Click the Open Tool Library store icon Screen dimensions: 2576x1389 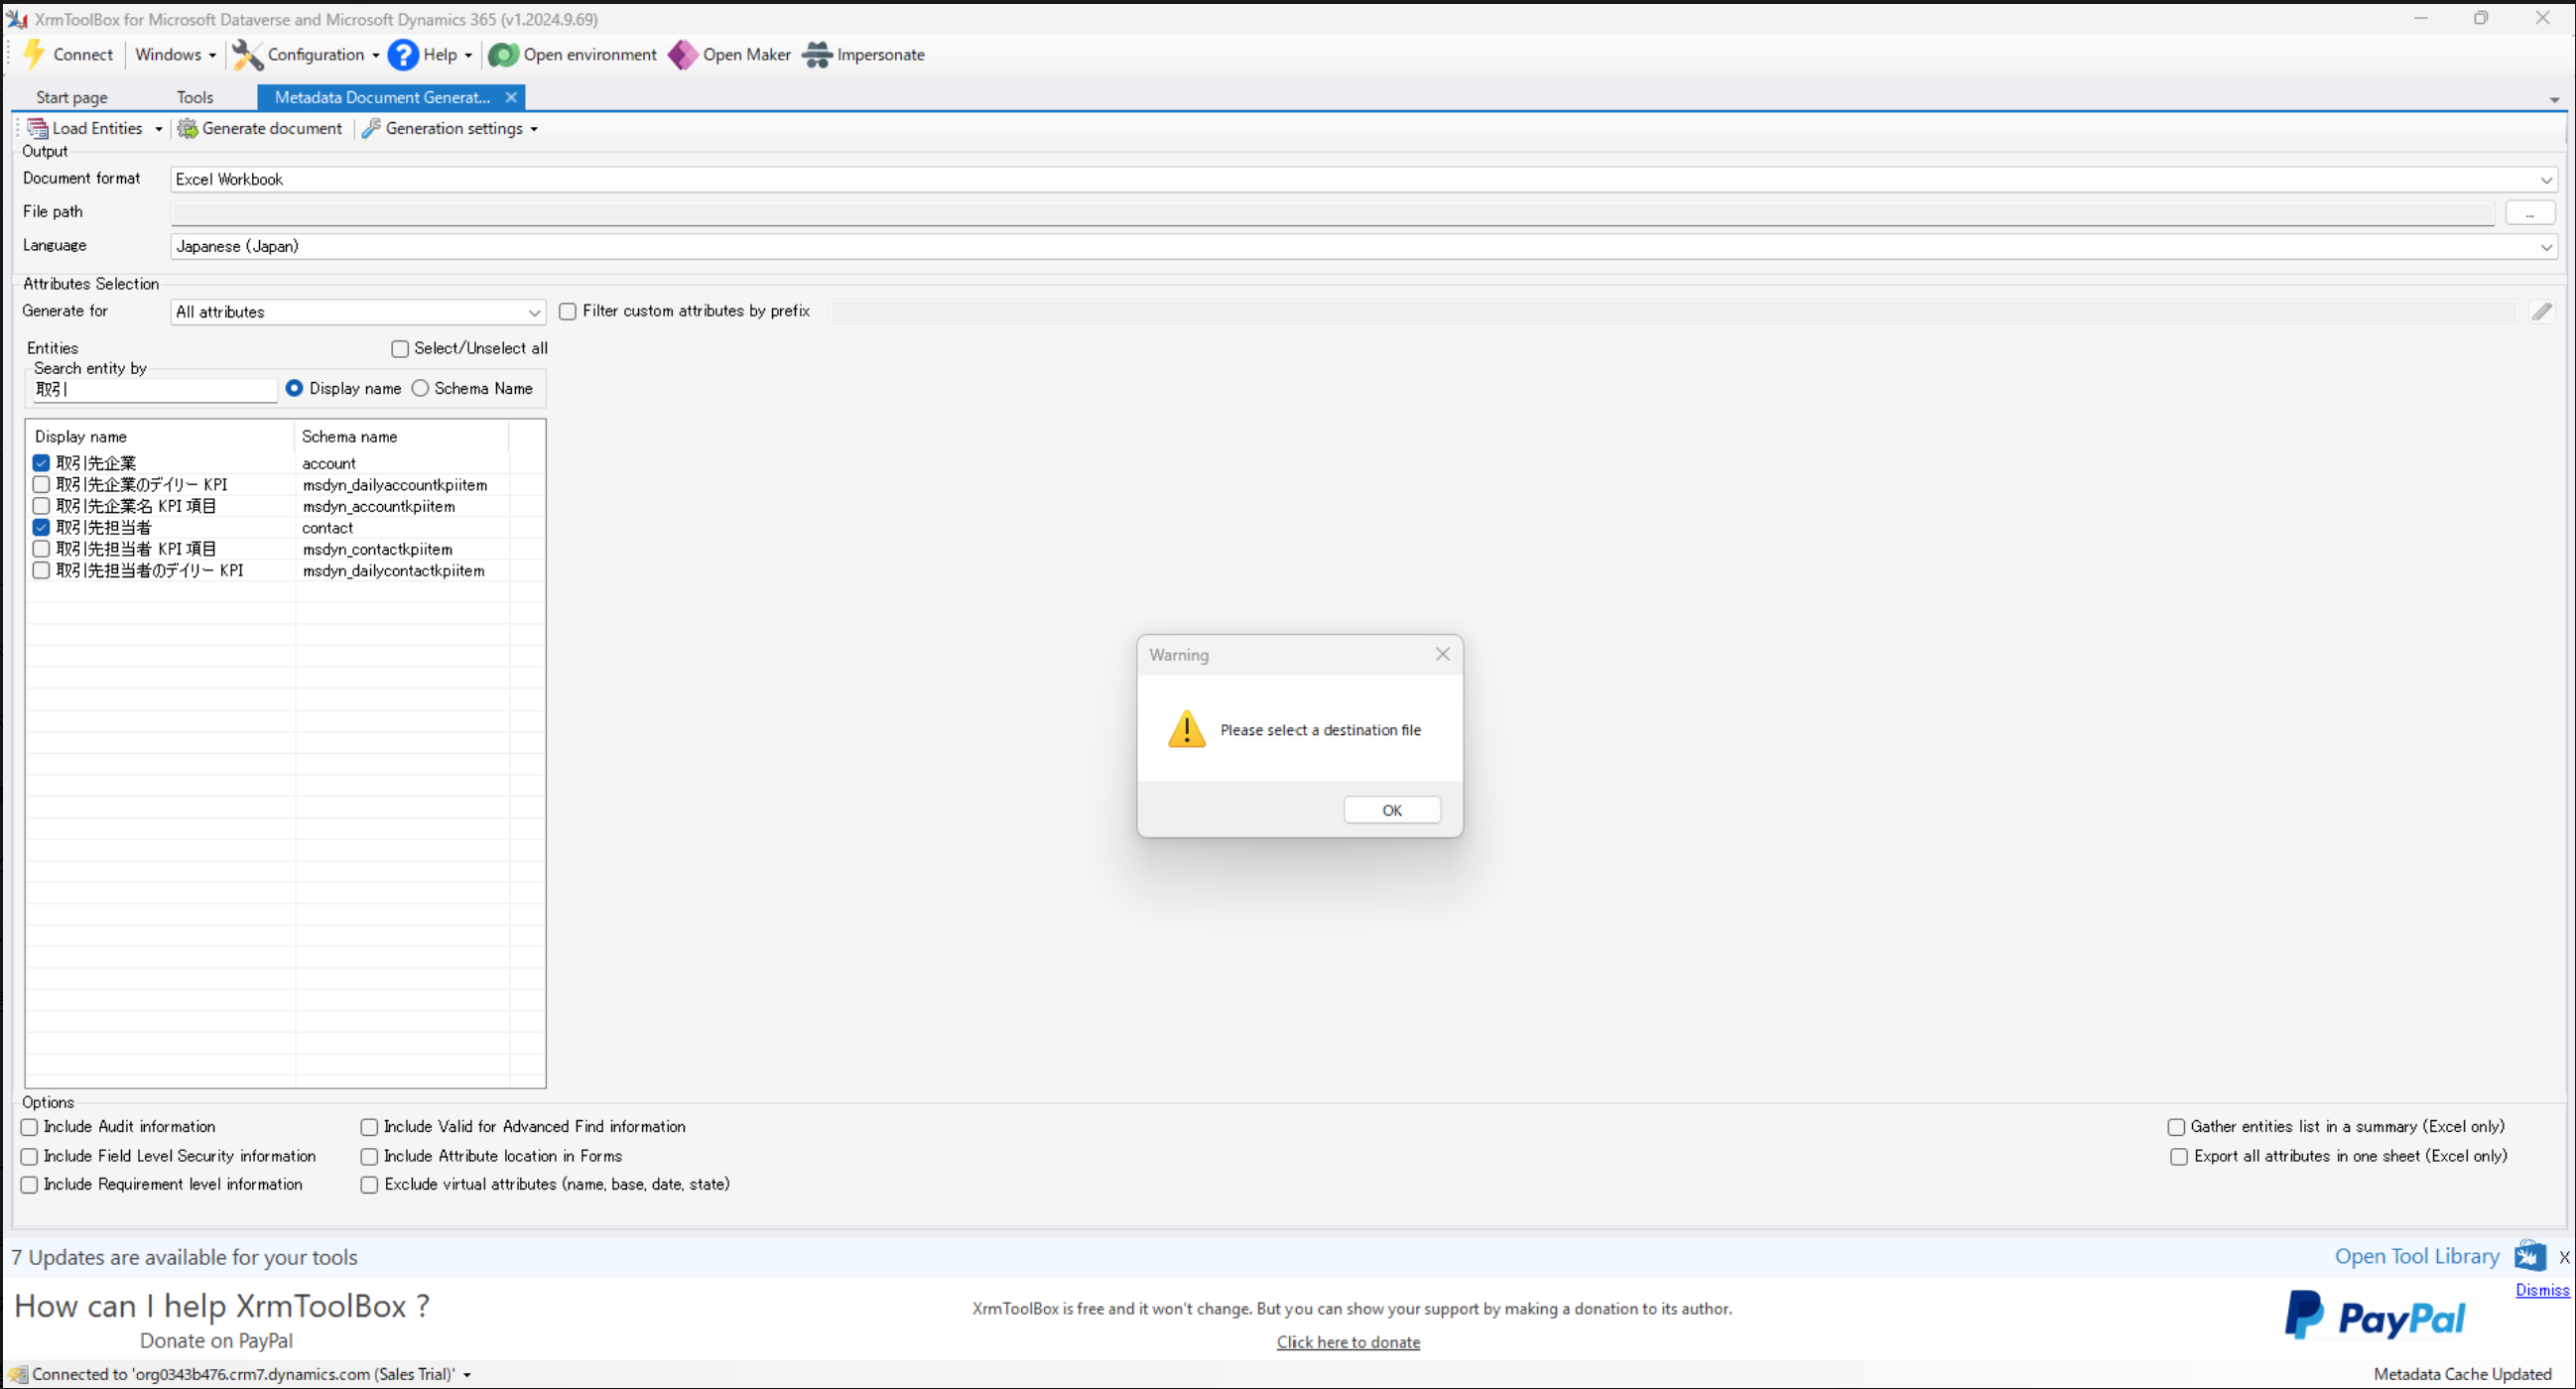(2529, 1256)
